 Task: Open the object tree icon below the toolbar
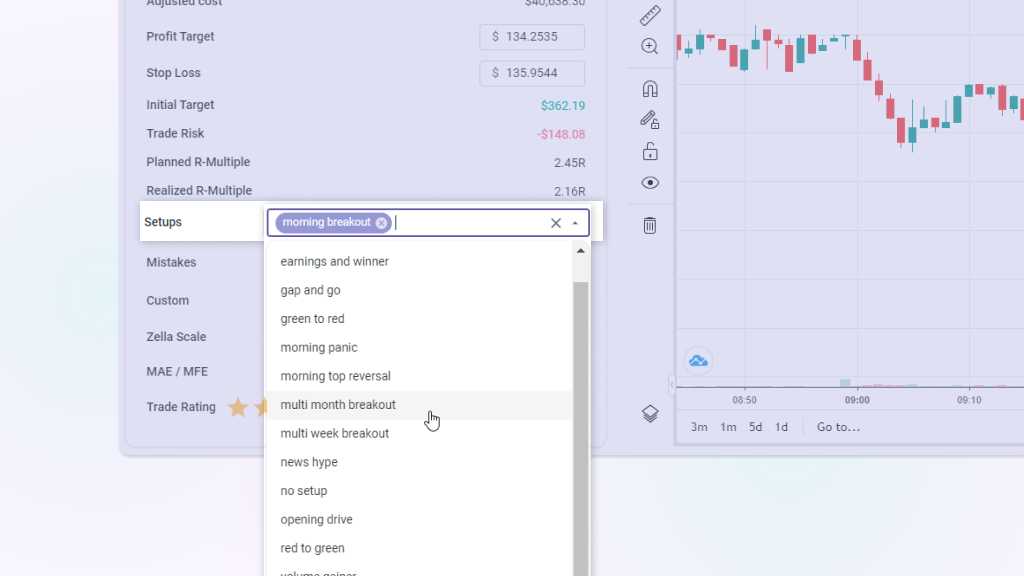(650, 413)
